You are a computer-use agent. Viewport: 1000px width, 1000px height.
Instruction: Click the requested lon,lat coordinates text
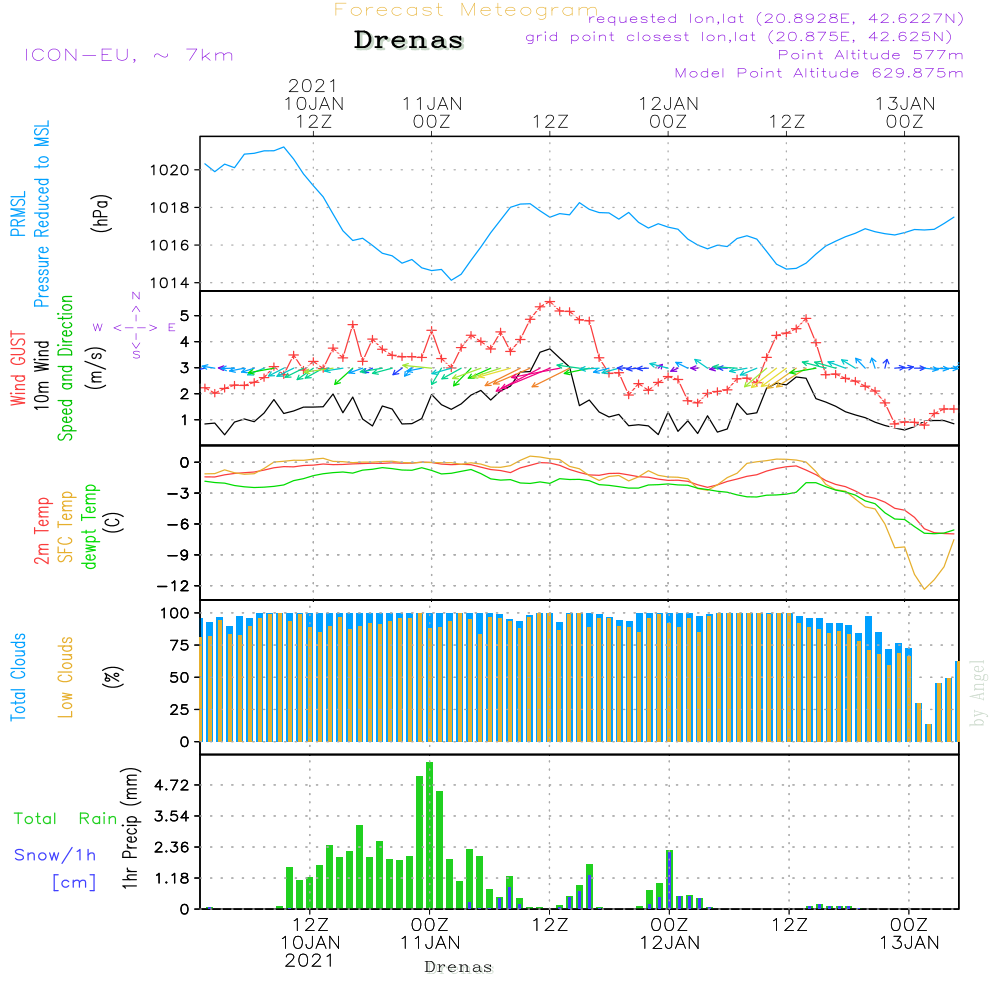[776, 19]
